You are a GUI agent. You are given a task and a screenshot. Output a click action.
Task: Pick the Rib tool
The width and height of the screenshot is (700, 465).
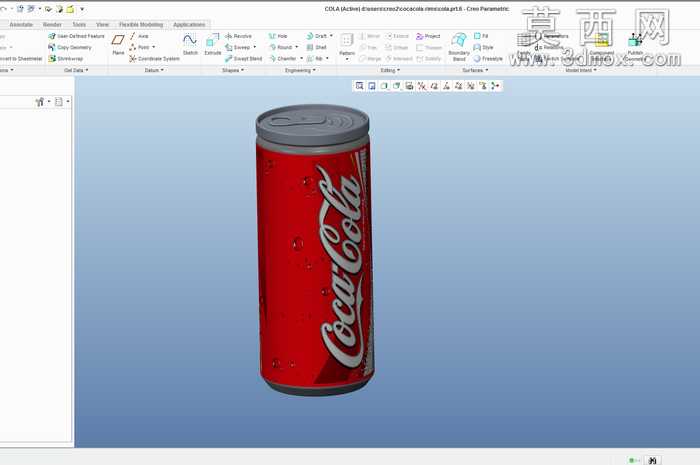315,58
